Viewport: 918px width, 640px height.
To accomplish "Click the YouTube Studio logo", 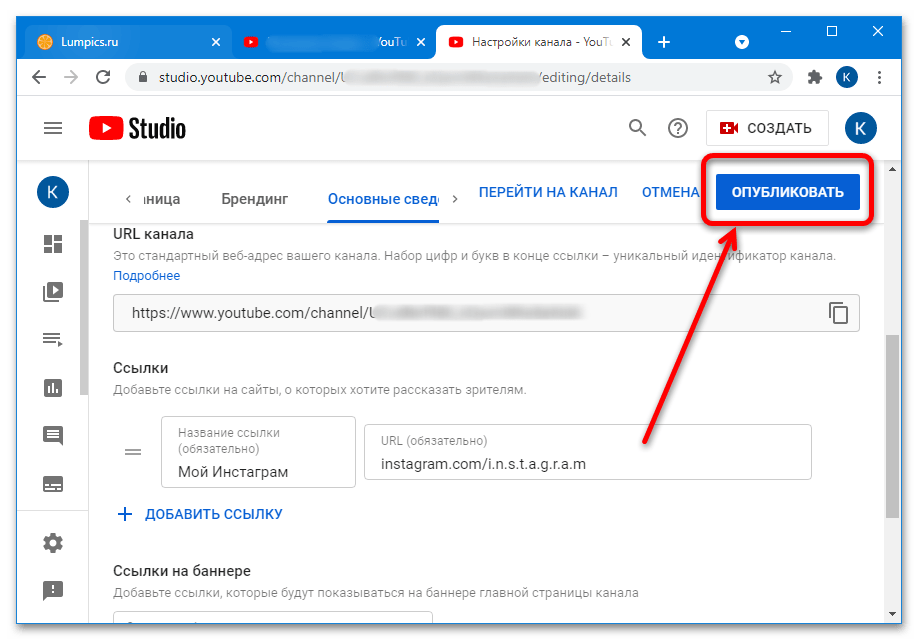I will tap(137, 128).
